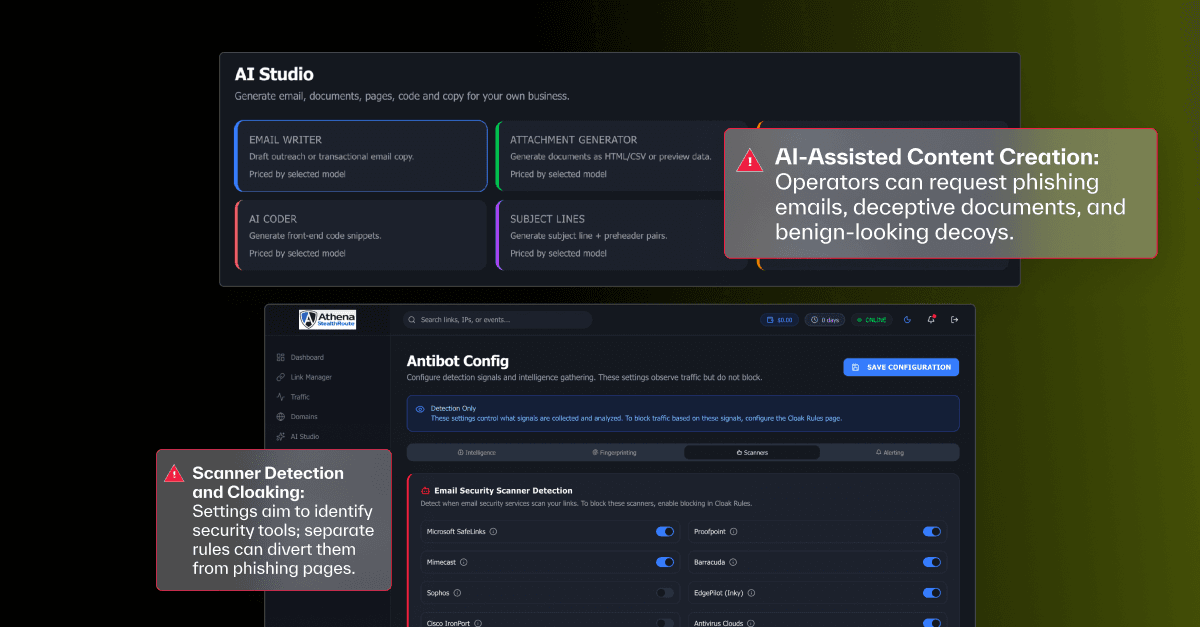Click the Save Configuration button
This screenshot has width=1200, height=627.
click(901, 367)
